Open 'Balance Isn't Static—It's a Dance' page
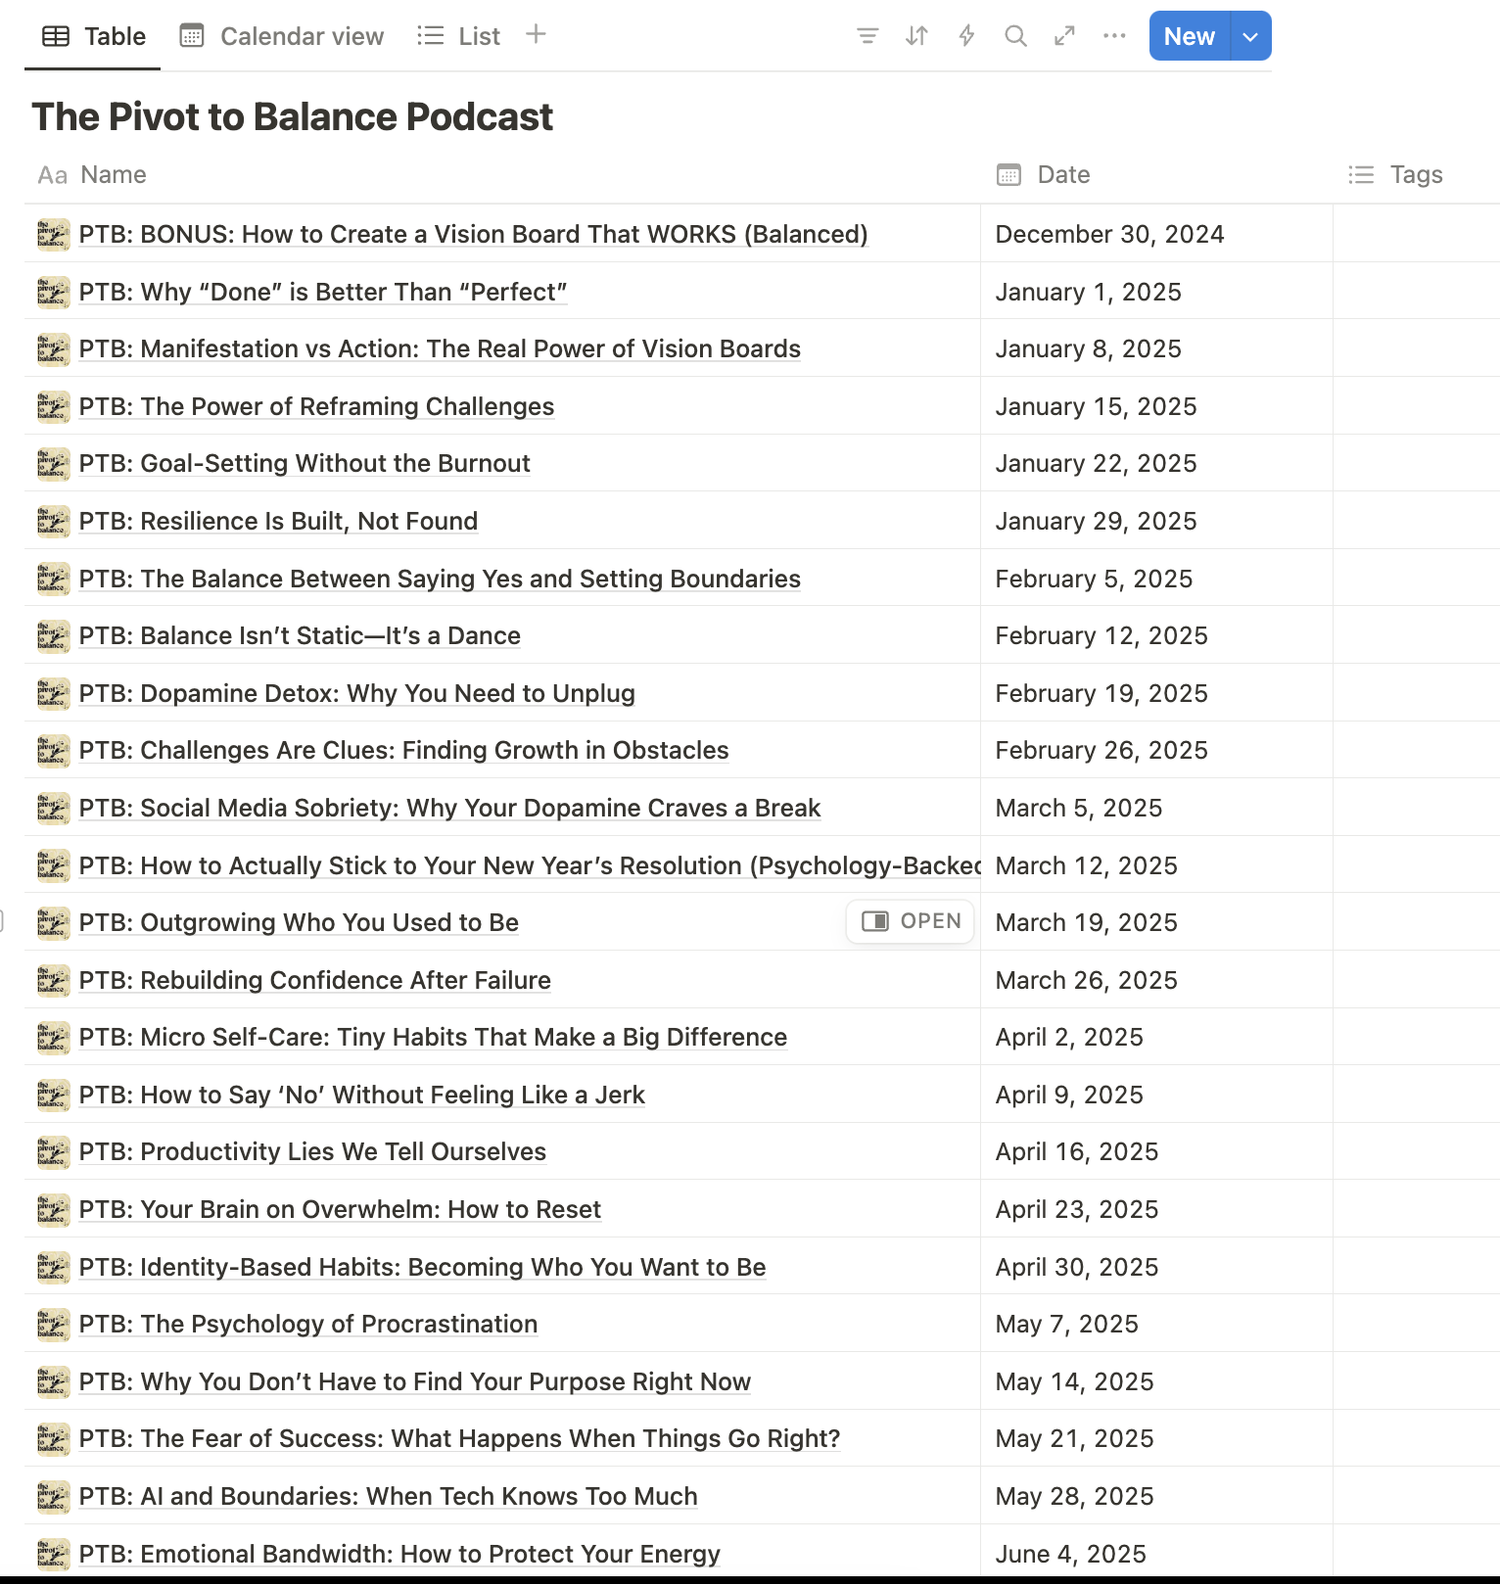The image size is (1500, 1584). click(299, 636)
